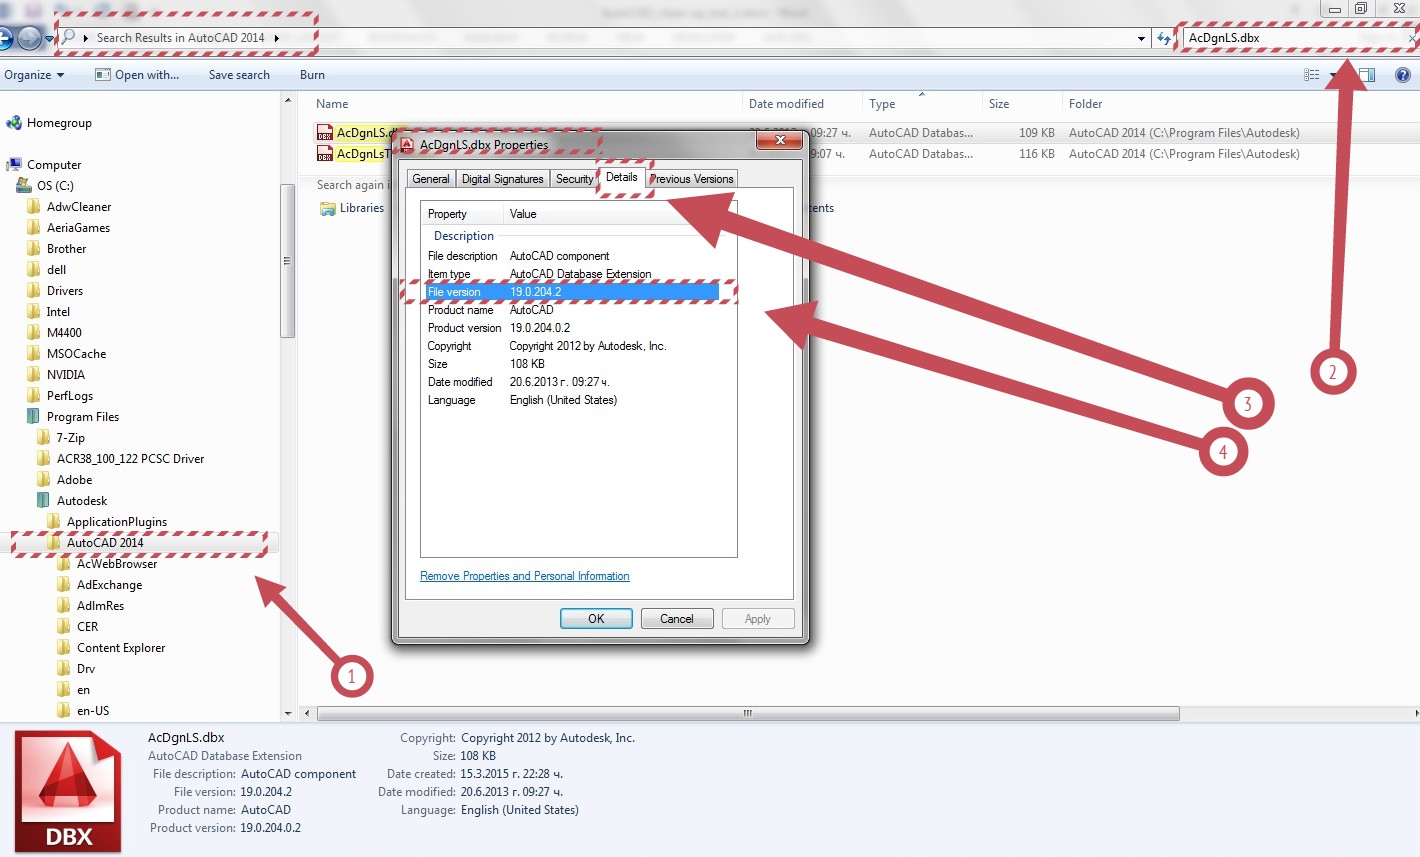
Task: Open the M4400 folder
Action: [x=54, y=333]
